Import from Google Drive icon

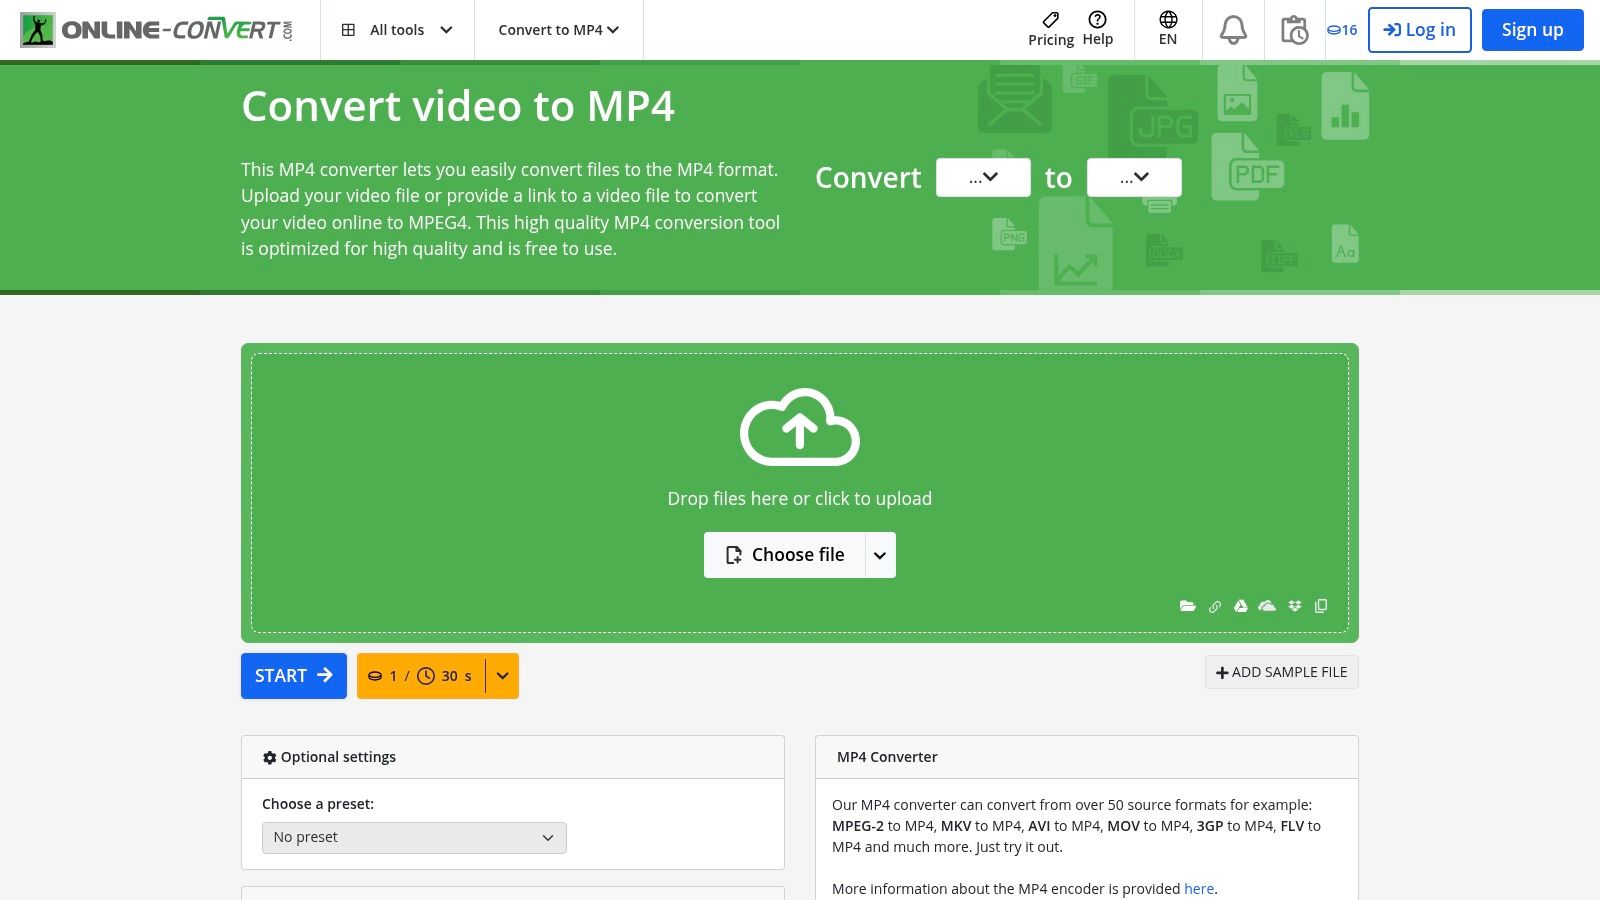1240,606
